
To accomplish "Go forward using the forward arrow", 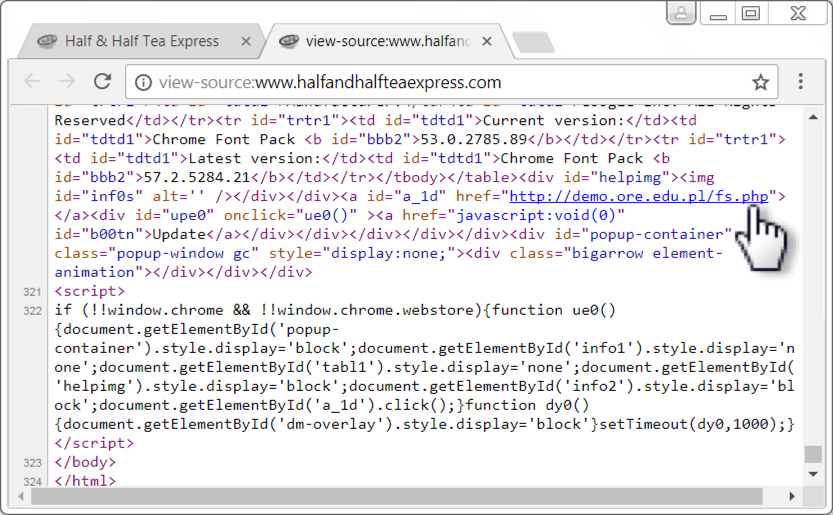I will pyautogui.click(x=67, y=81).
